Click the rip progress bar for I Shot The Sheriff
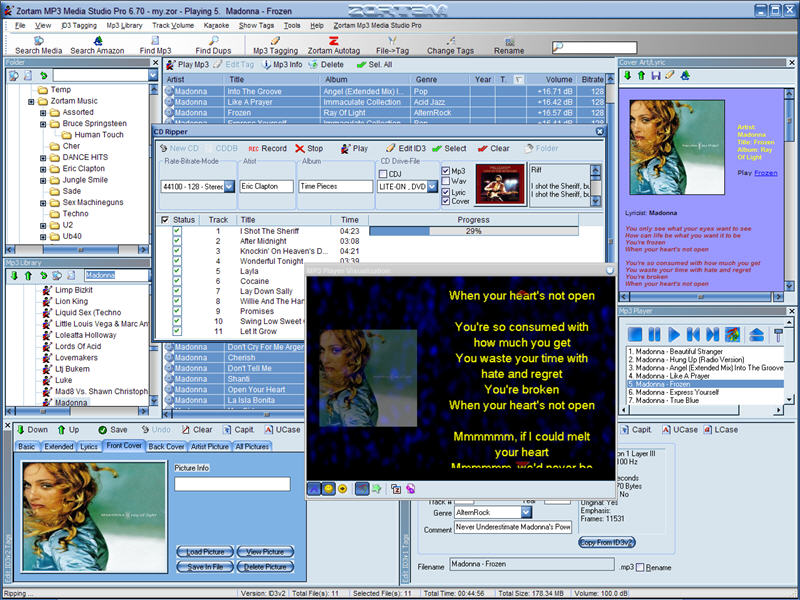 point(473,231)
